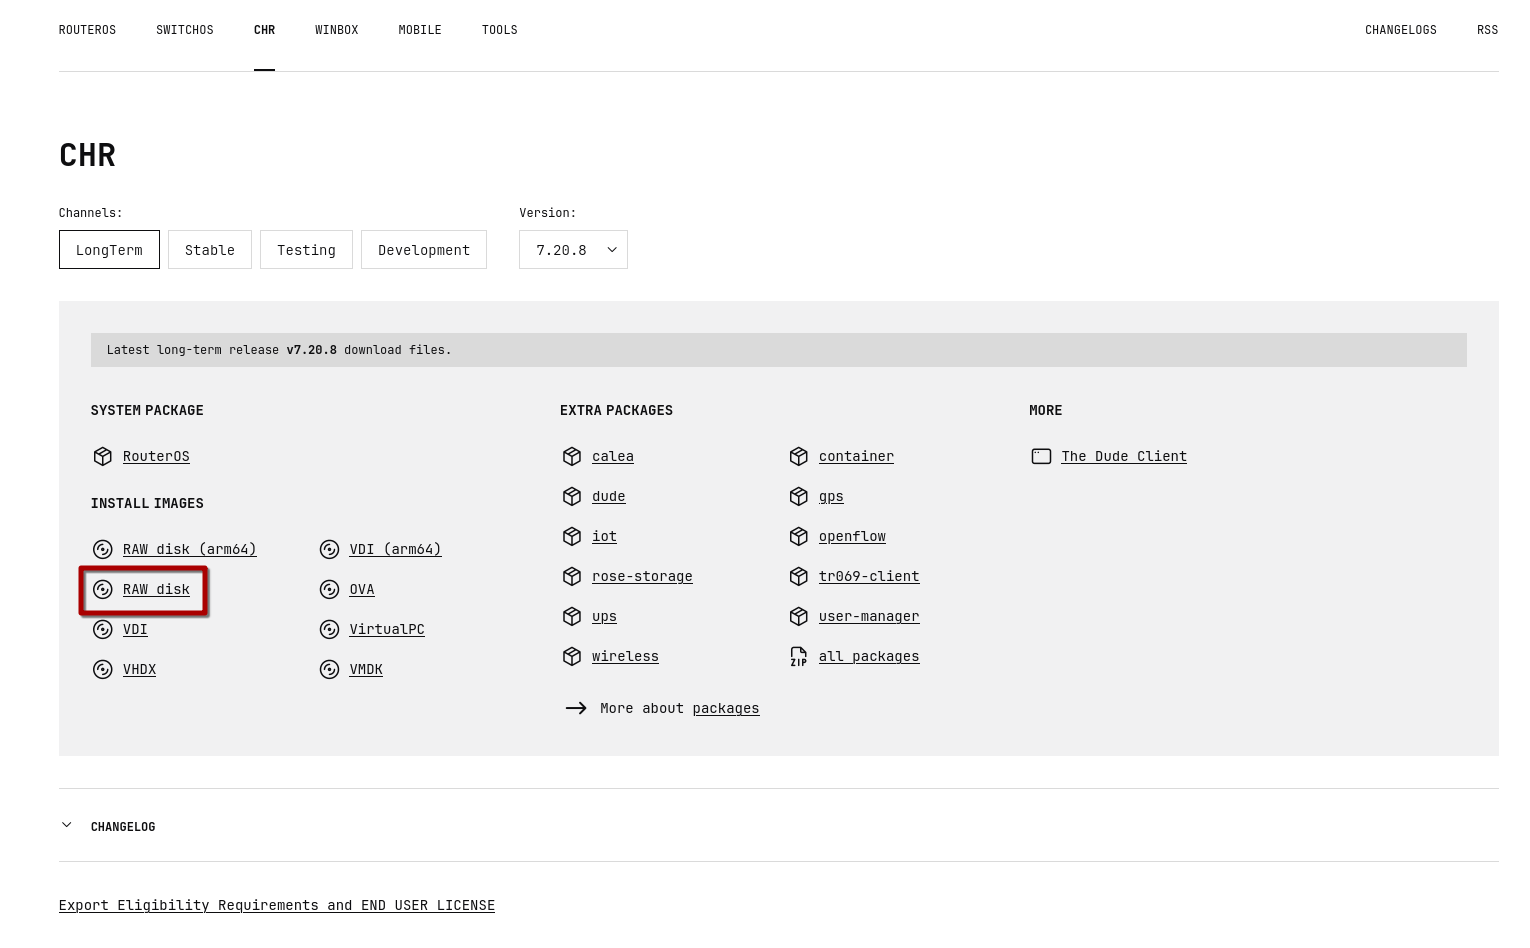The height and width of the screenshot is (948, 1530).
Task: Download the OVA image
Action: tap(362, 589)
